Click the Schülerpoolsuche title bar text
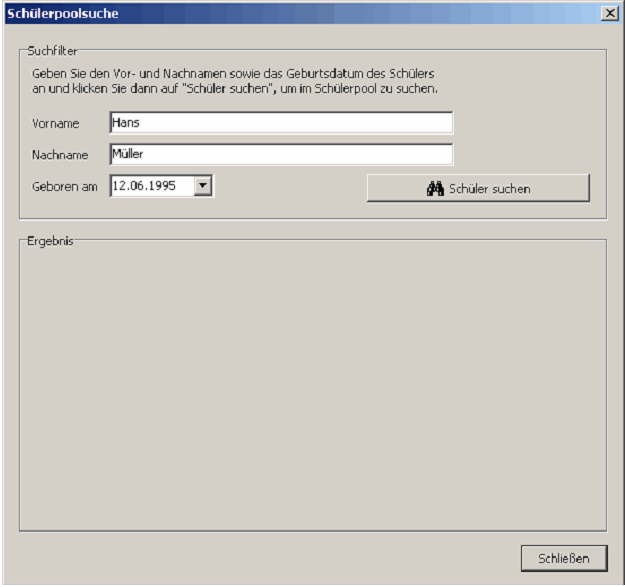 tap(63, 14)
